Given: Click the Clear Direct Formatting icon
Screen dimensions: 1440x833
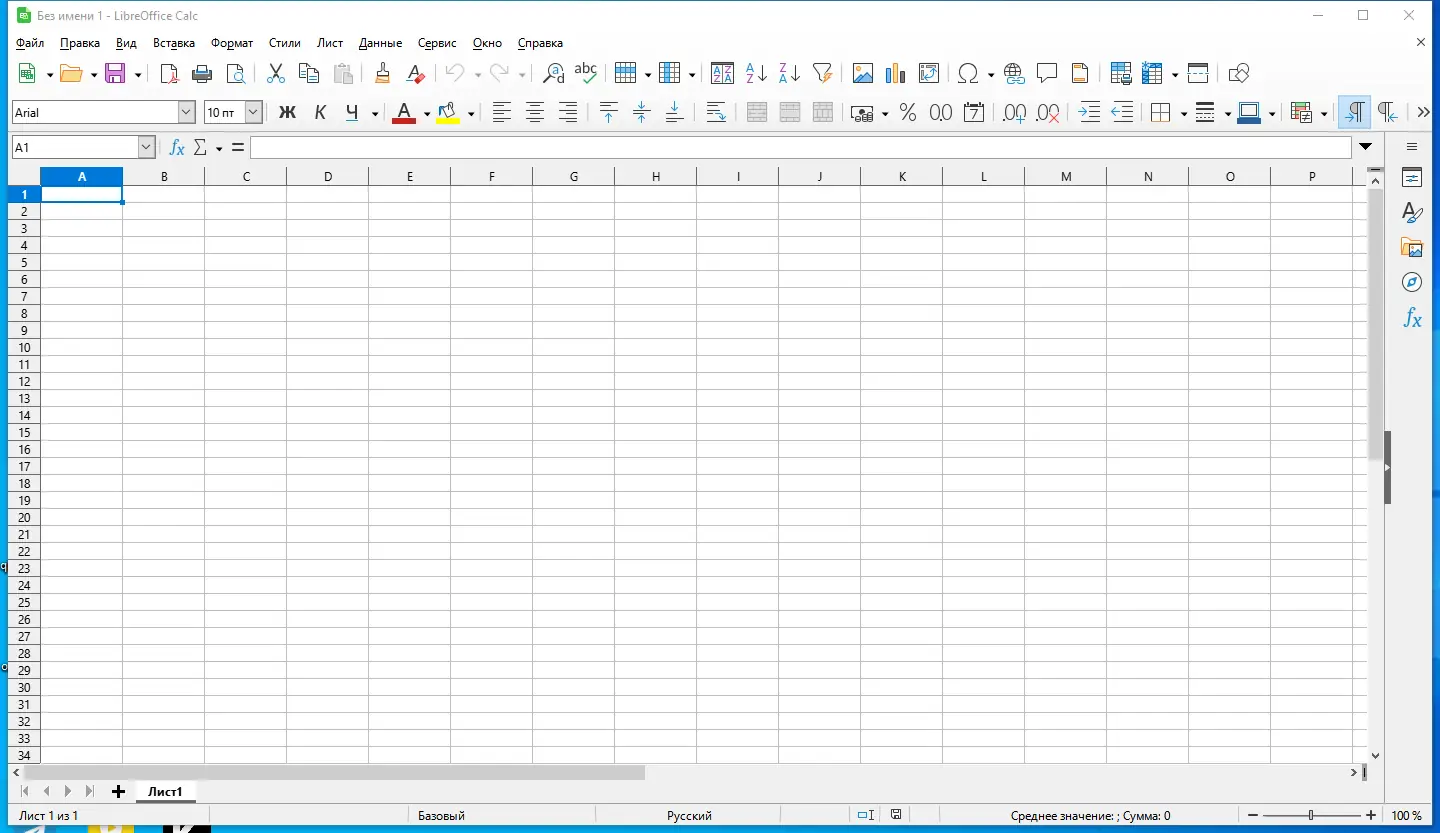Looking at the screenshot, I should tap(415, 73).
